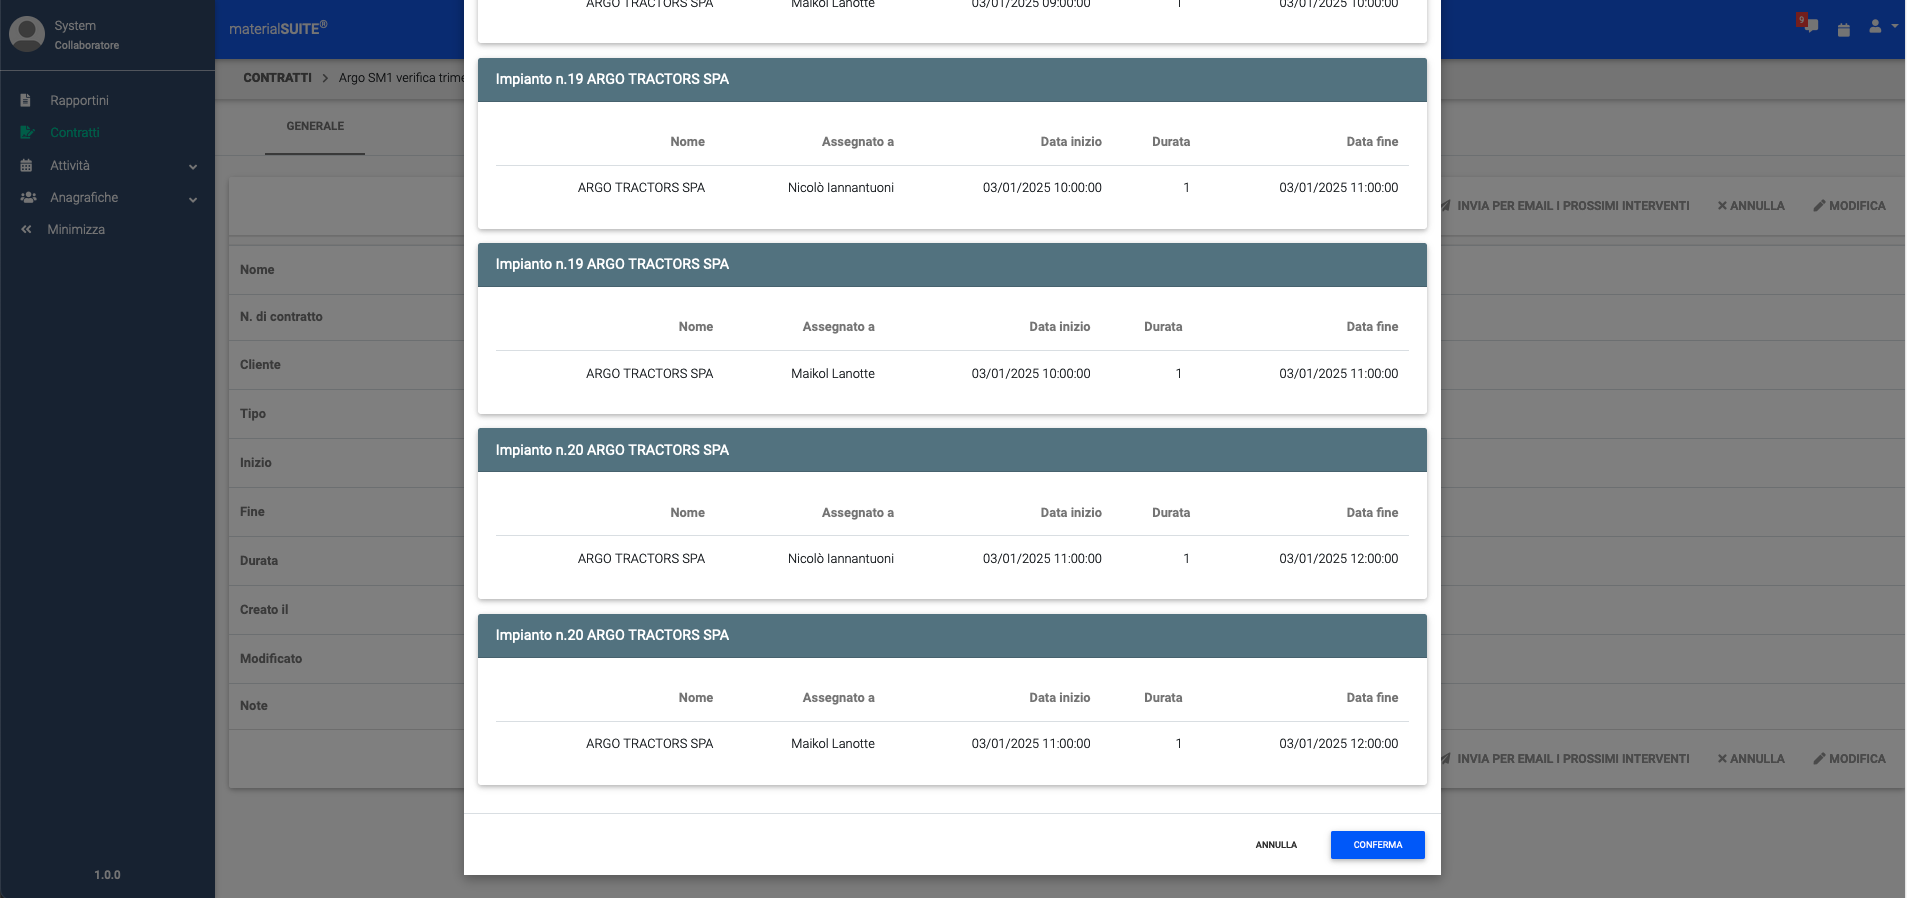Click Maikol Lanotte in the 10:00:00 start row
Image resolution: width=1907 pixels, height=898 pixels.
pos(832,373)
